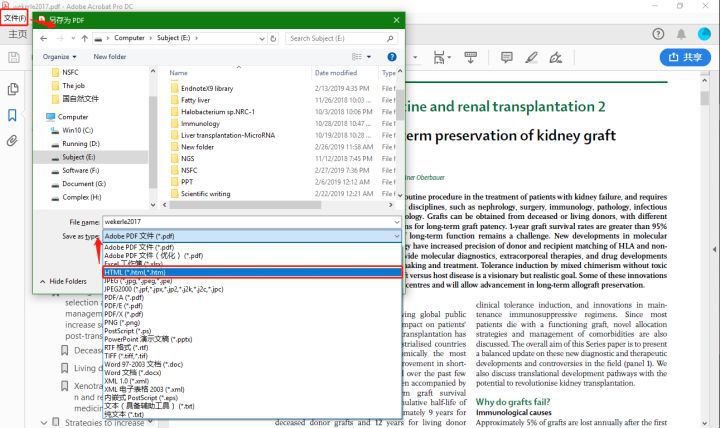
Task: Click the Search Subject (E:) field
Action: [x=341, y=39]
